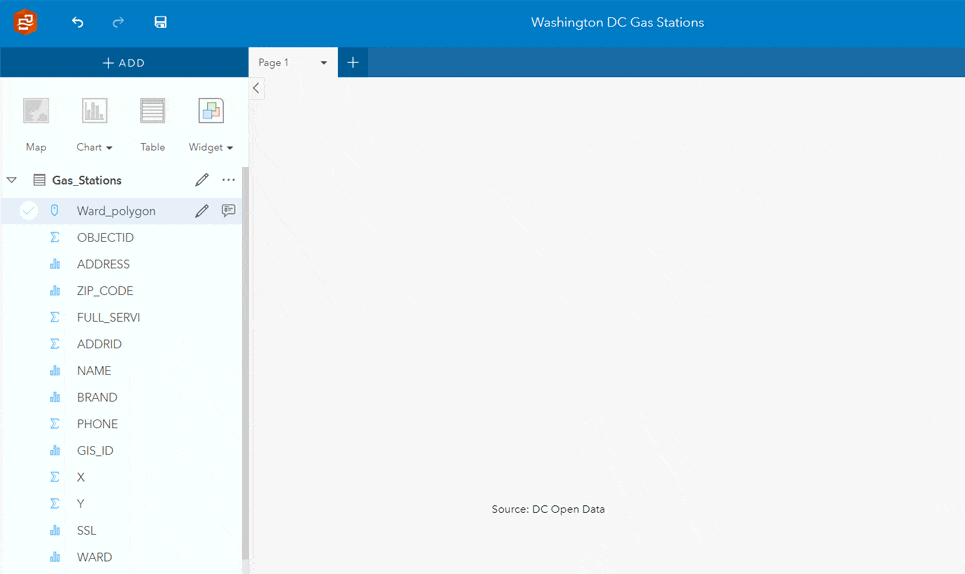The image size is (965, 574).
Task: Select the PHONE field
Action: tap(97, 424)
